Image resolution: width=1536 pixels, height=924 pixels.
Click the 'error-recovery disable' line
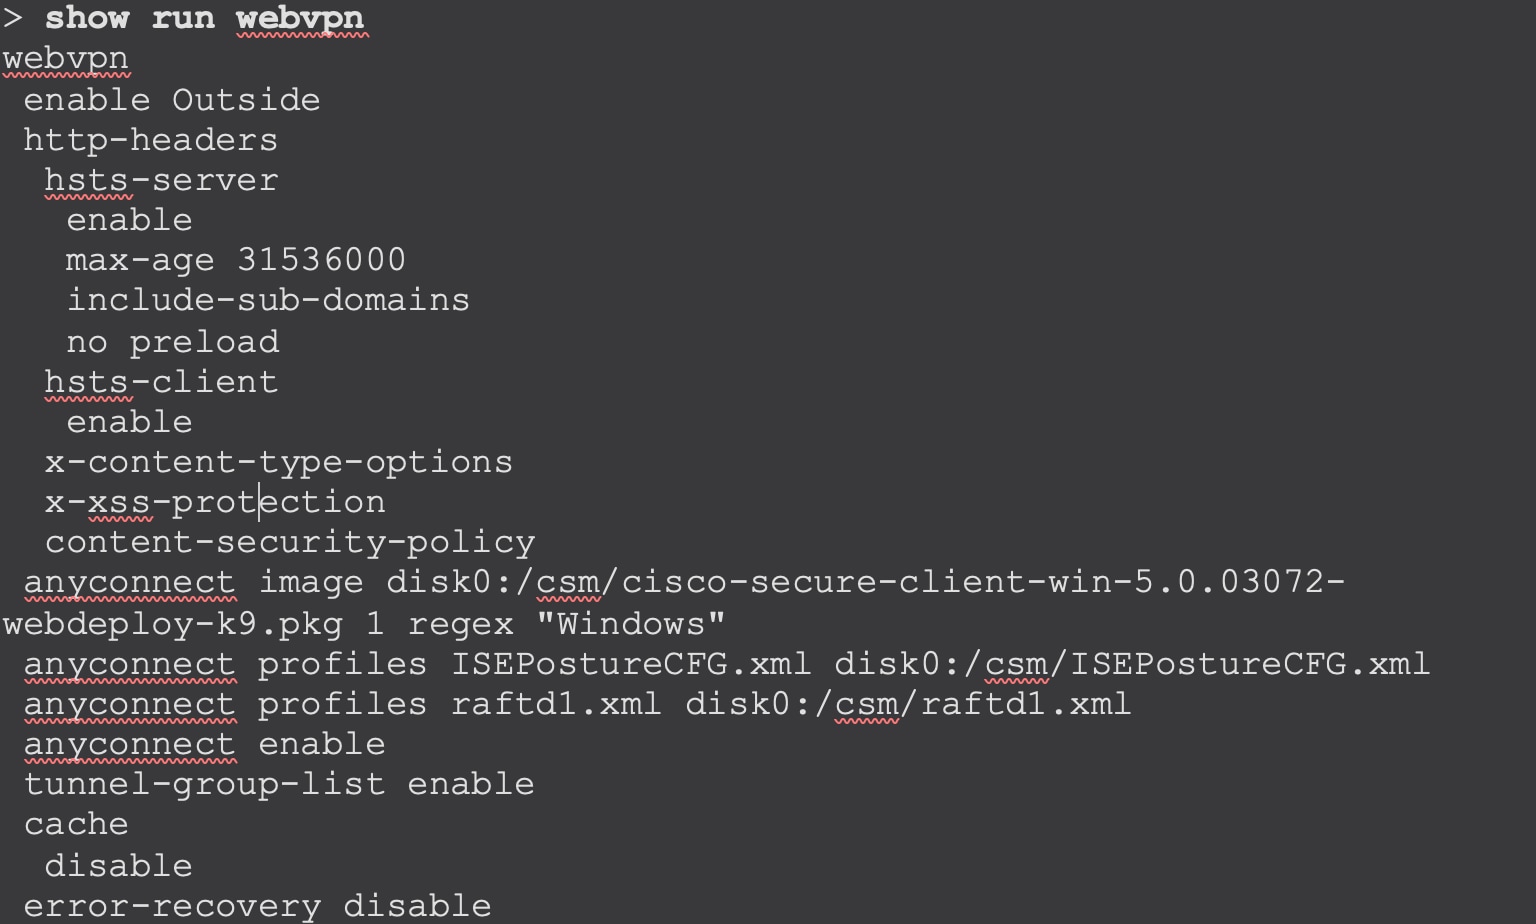click(x=258, y=906)
